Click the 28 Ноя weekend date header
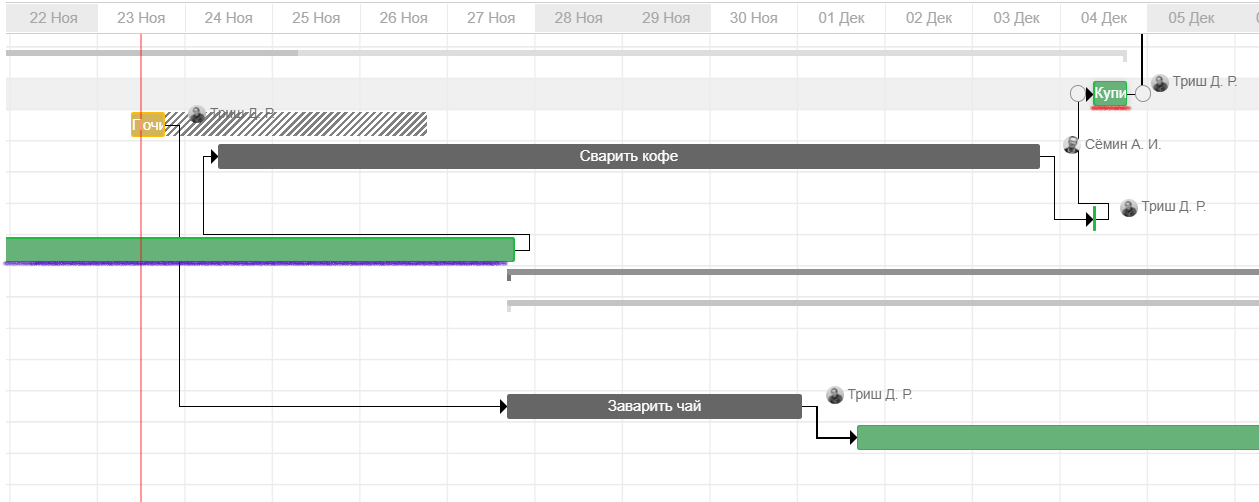 578,18
